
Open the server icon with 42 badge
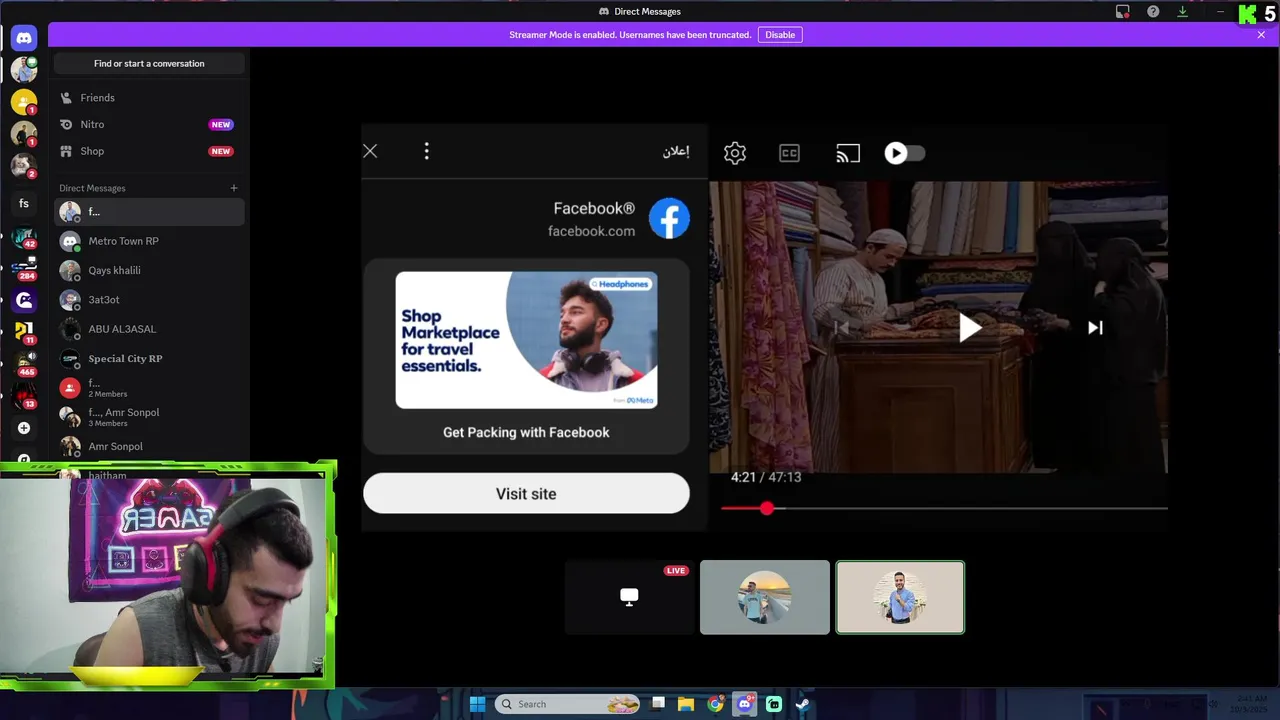[24, 238]
